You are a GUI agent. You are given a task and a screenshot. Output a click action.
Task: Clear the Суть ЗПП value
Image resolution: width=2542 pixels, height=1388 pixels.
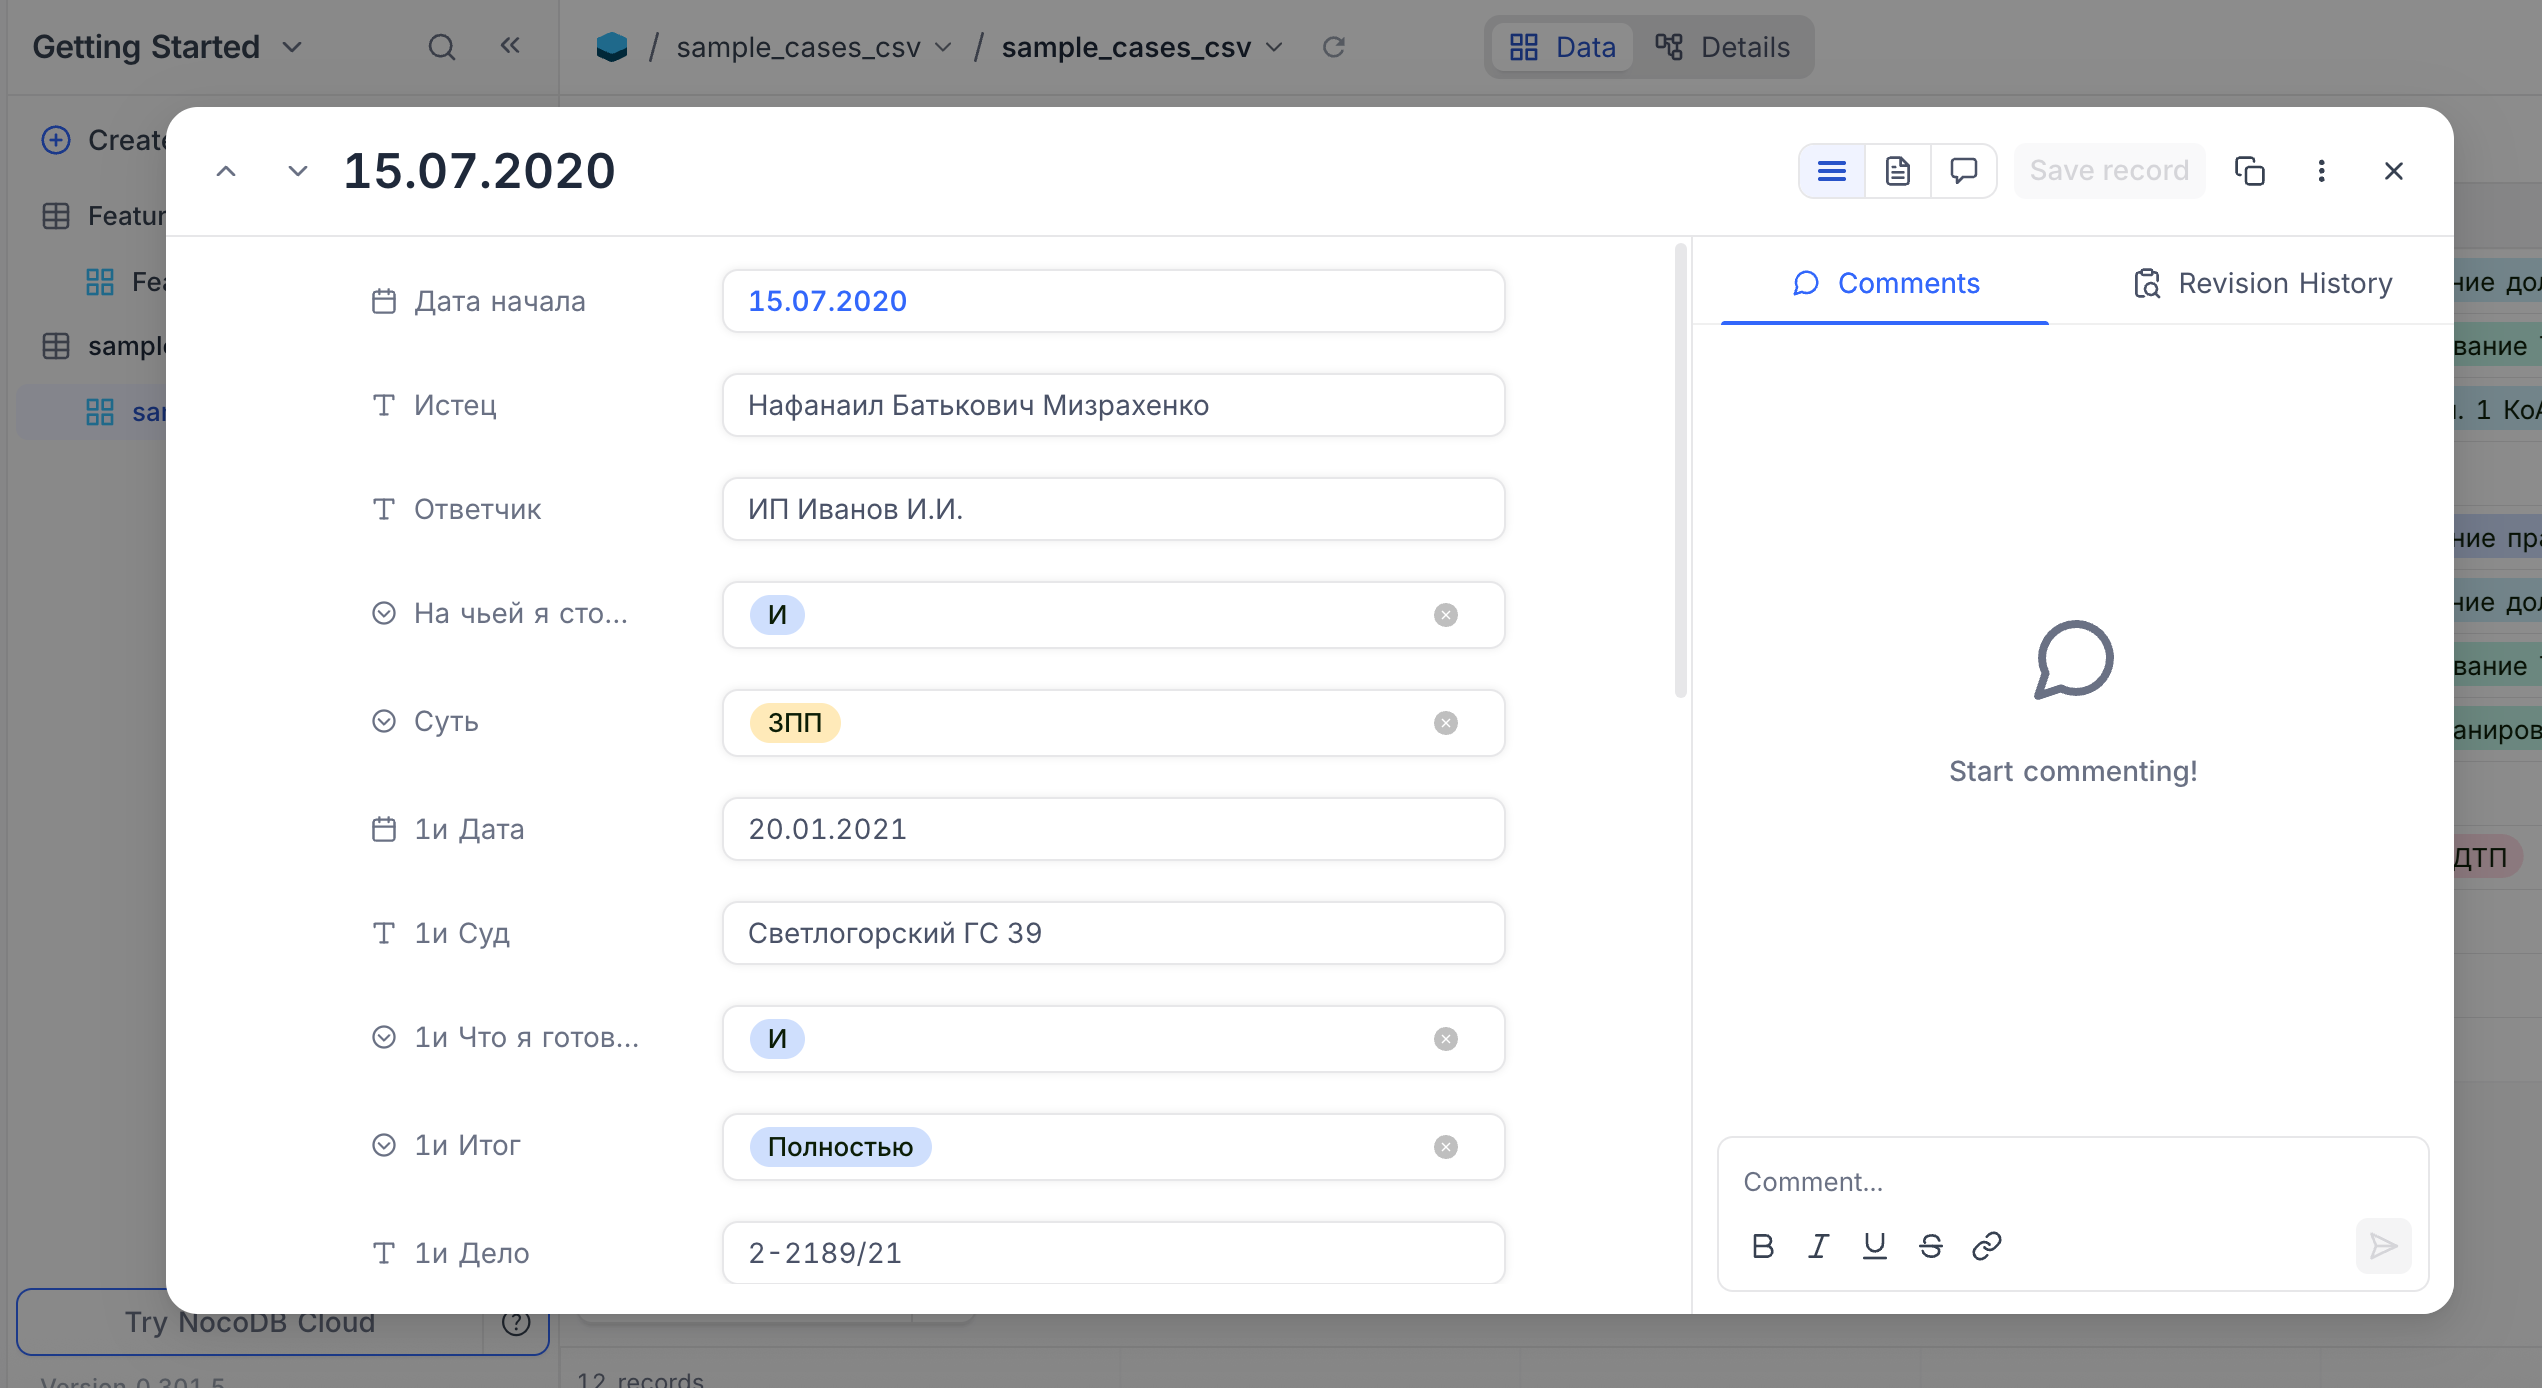(x=1445, y=723)
